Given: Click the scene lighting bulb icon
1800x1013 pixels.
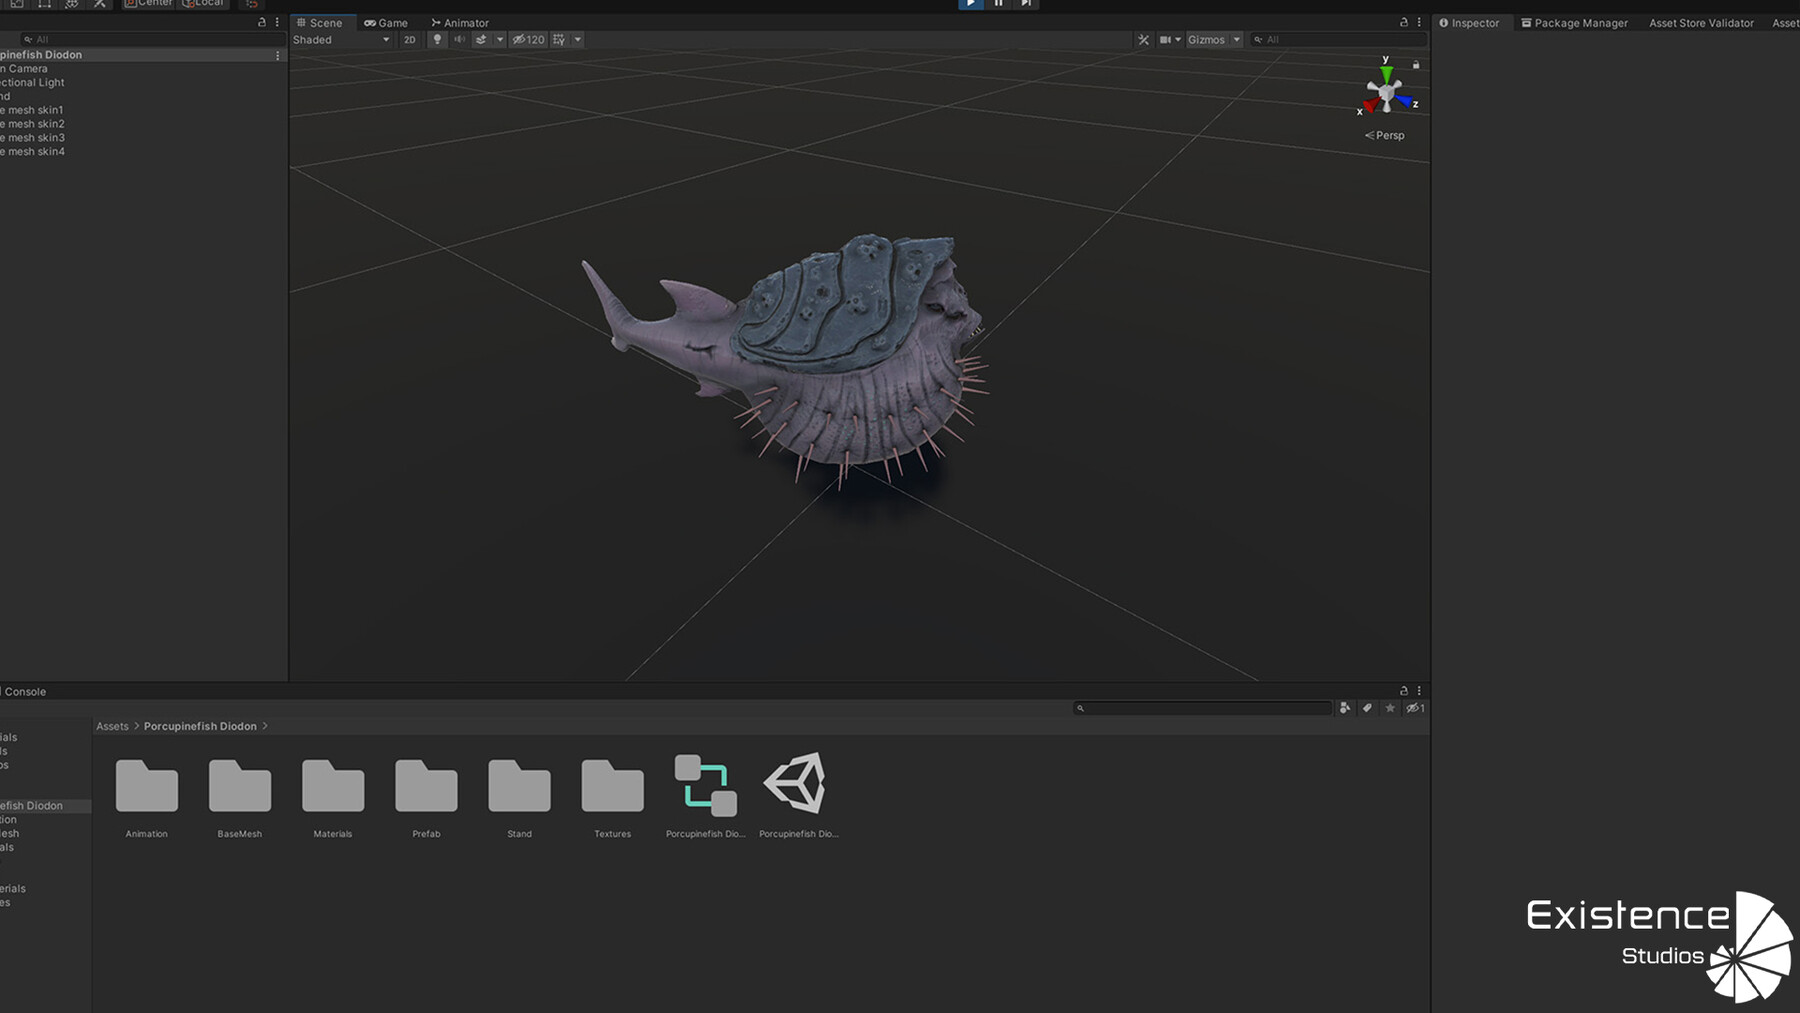Looking at the screenshot, I should pyautogui.click(x=437, y=40).
